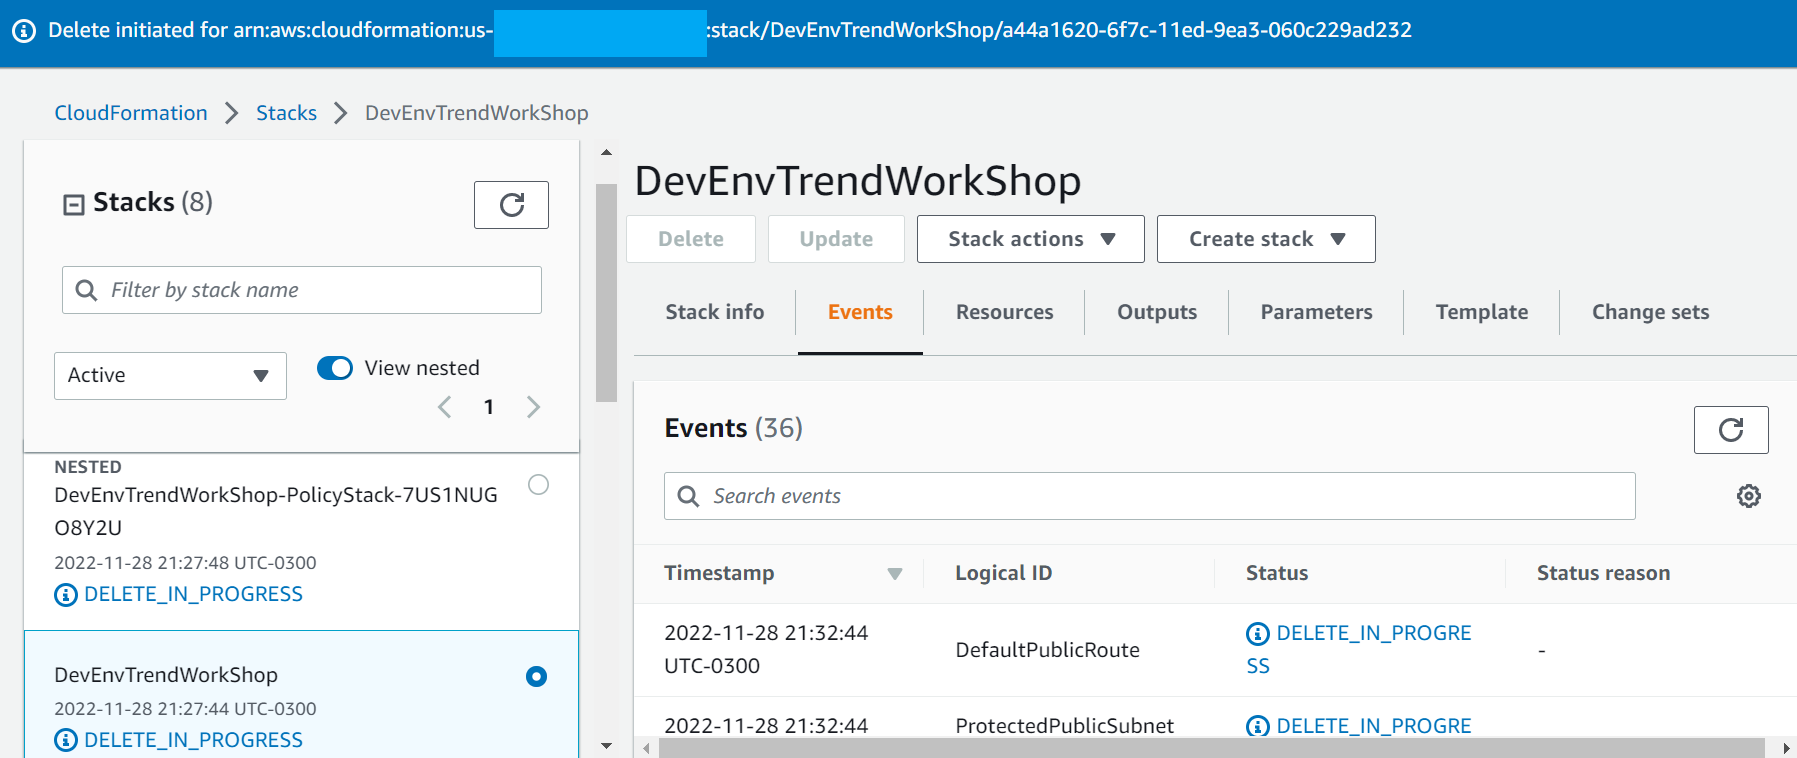
Task: Click the ProtectedPublicSubnet logical ID cell
Action: (1064, 726)
